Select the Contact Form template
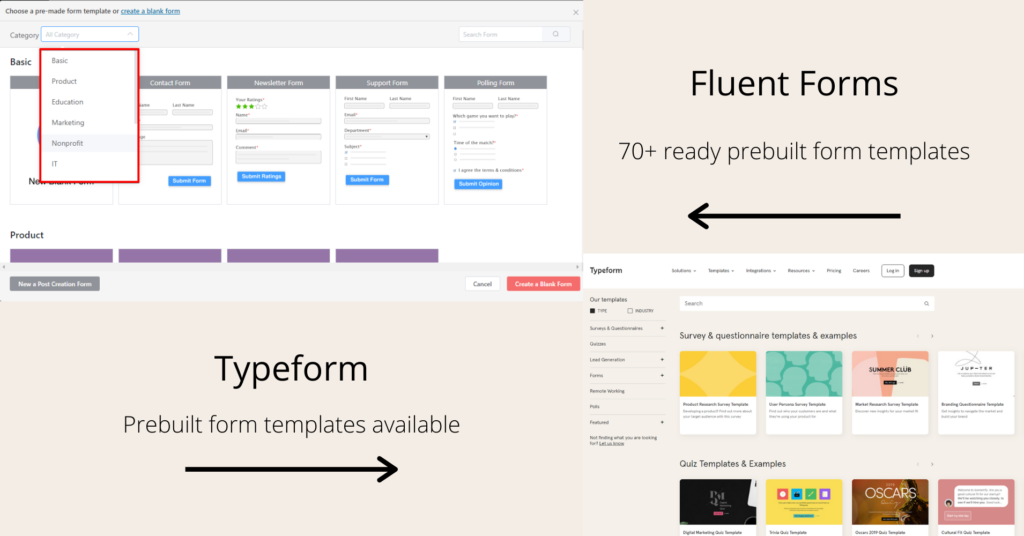1024x536 pixels. click(x=170, y=140)
